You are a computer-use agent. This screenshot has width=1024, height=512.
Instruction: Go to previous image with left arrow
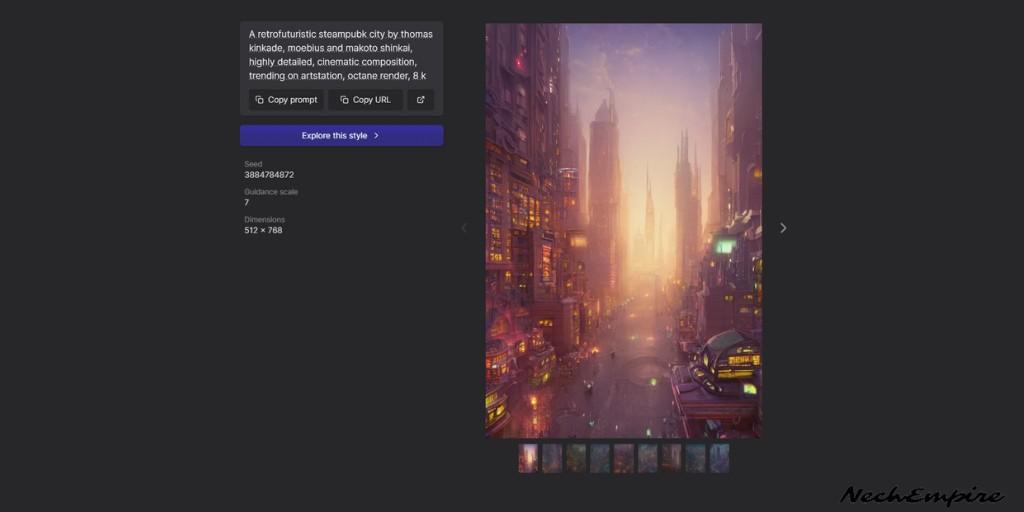(464, 228)
